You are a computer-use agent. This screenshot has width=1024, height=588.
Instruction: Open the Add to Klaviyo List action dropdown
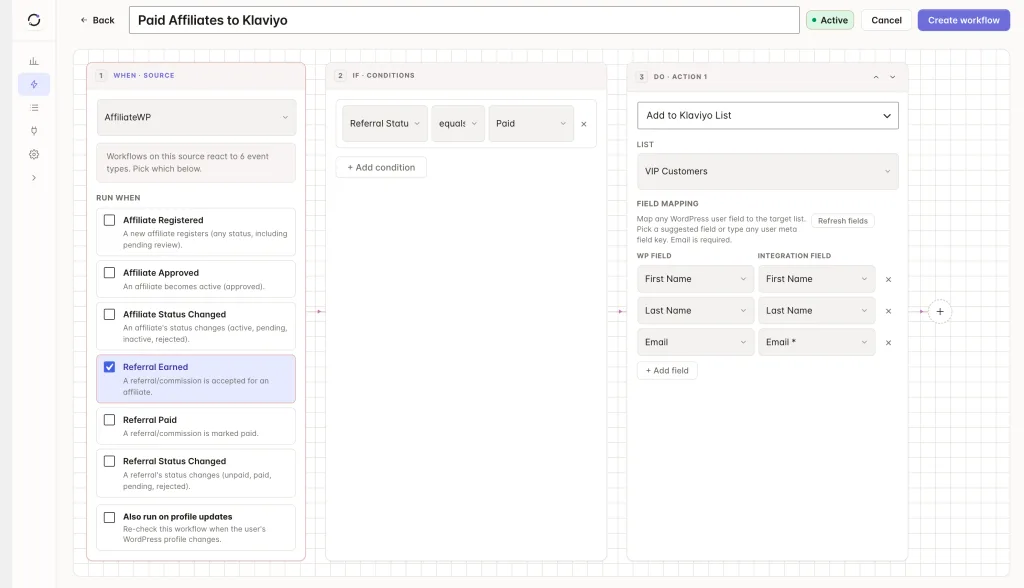(767, 115)
